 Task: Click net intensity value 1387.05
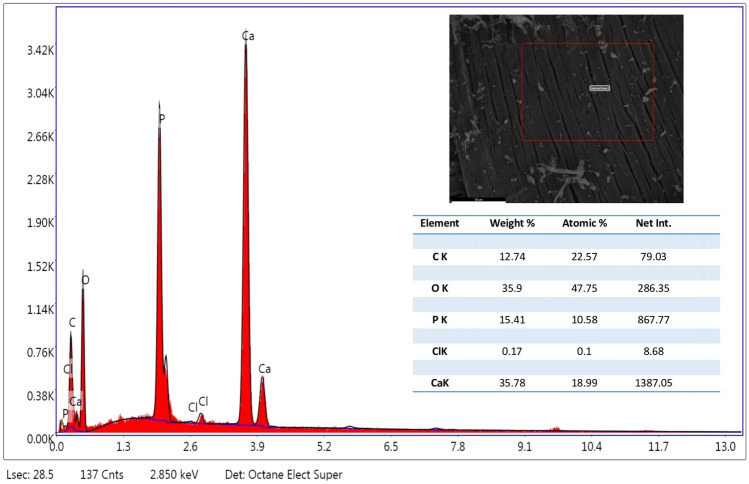653,383
